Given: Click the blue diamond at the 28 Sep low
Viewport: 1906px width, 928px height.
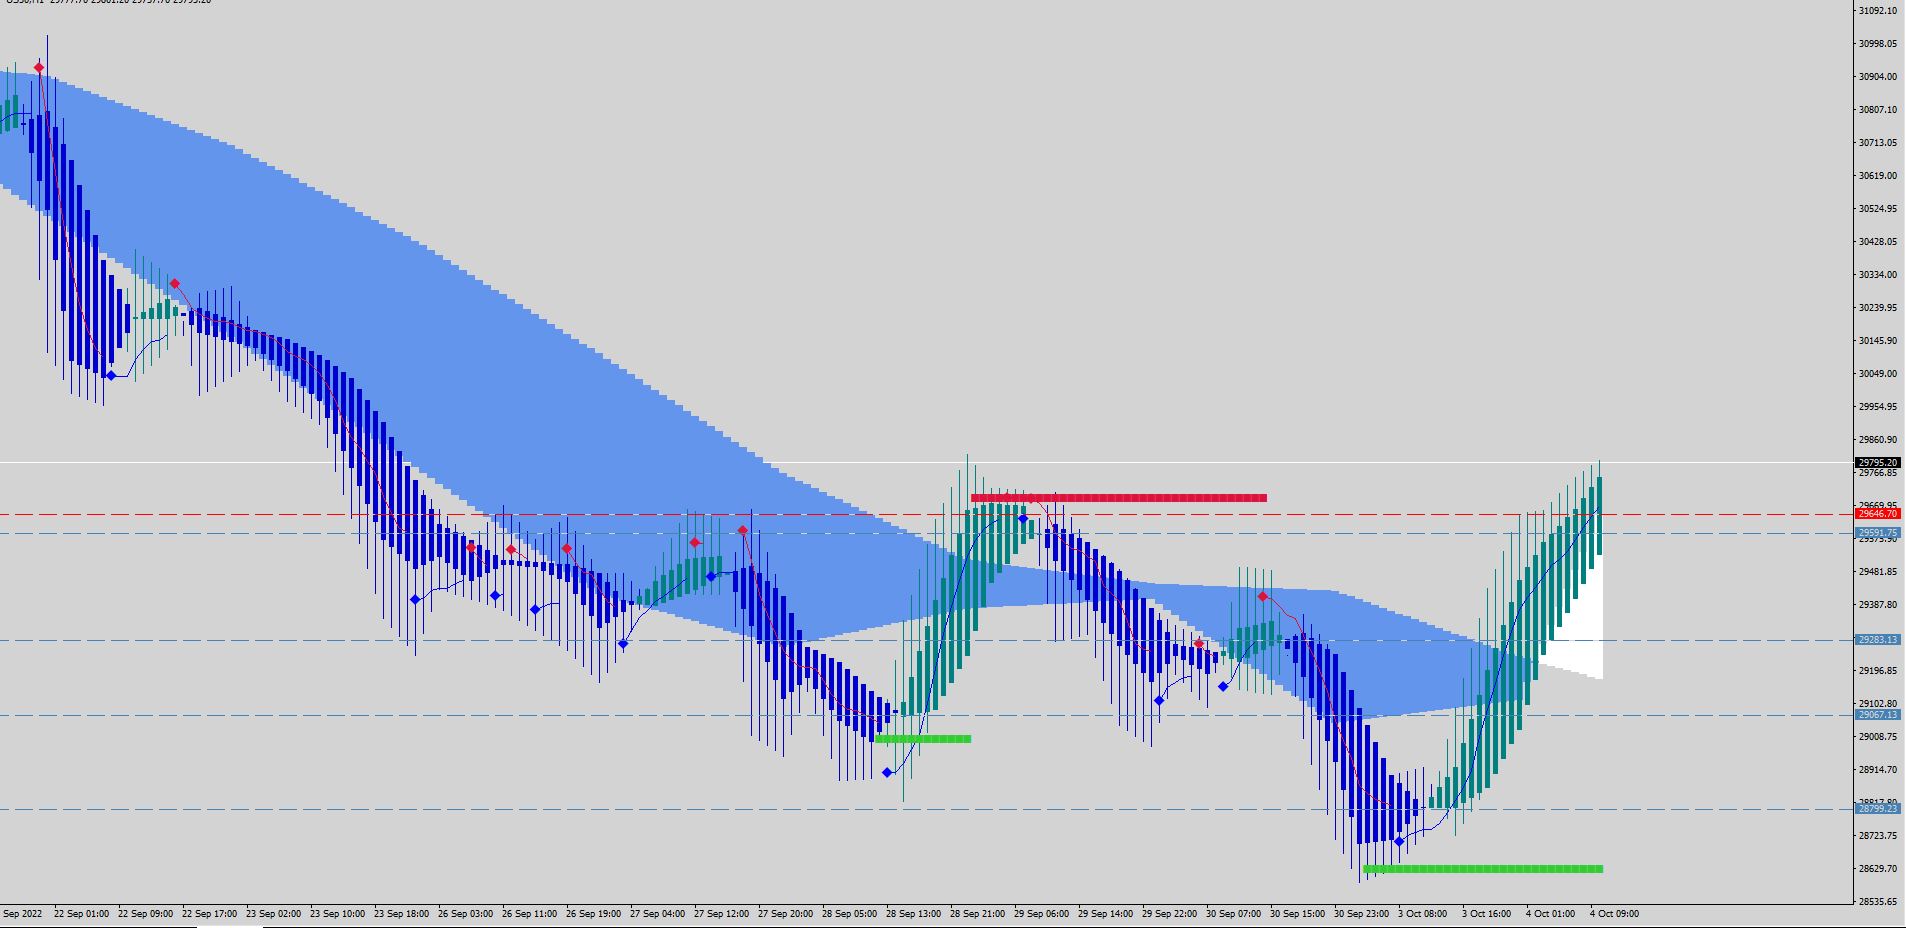Looking at the screenshot, I should (887, 773).
